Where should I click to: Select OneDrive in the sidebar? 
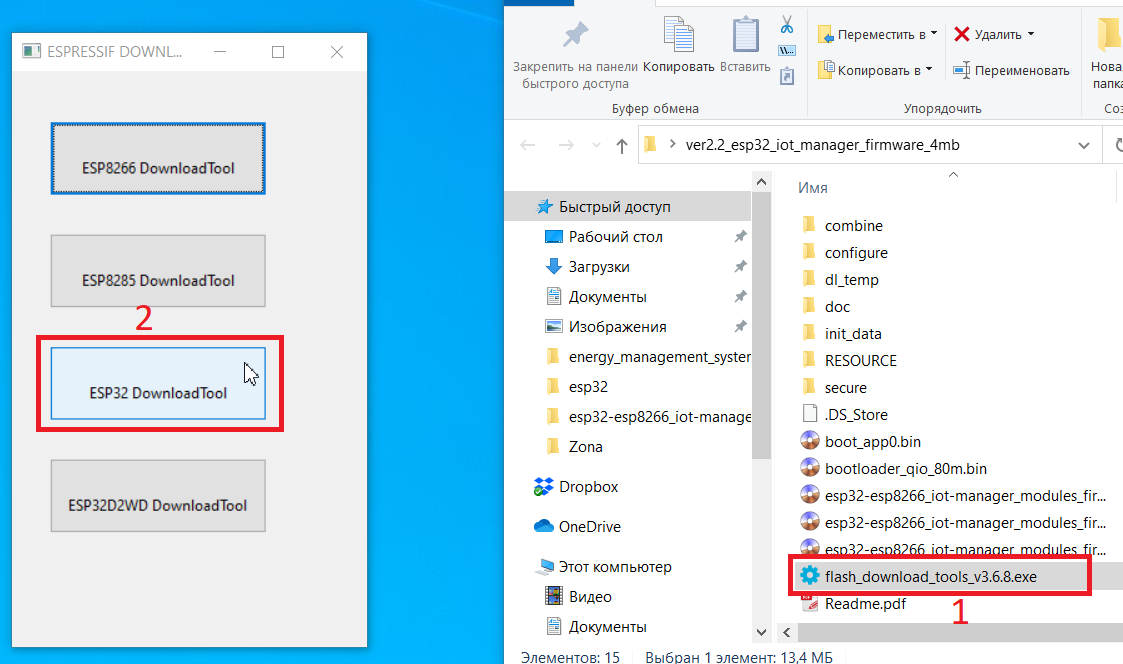[589, 527]
